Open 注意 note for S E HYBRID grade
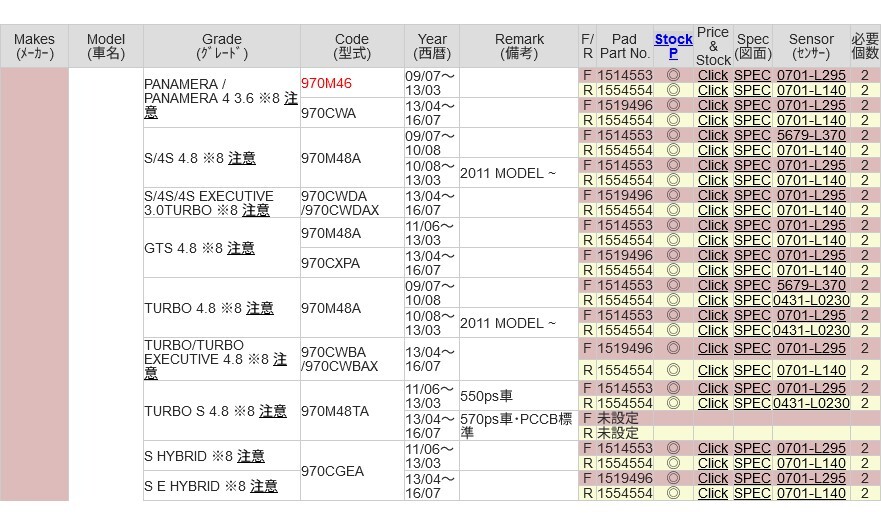The image size is (881, 524). click(x=264, y=485)
